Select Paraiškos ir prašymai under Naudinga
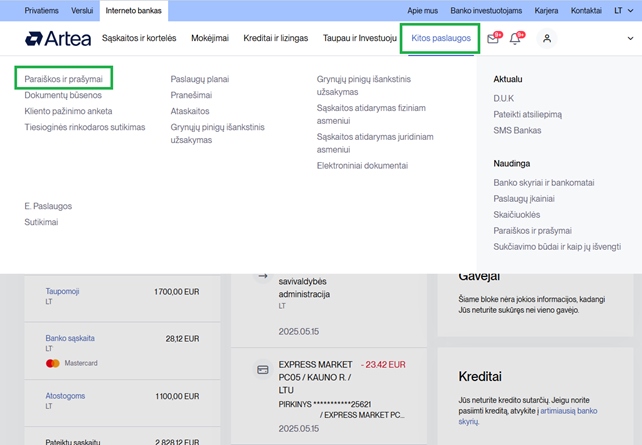 (x=532, y=230)
